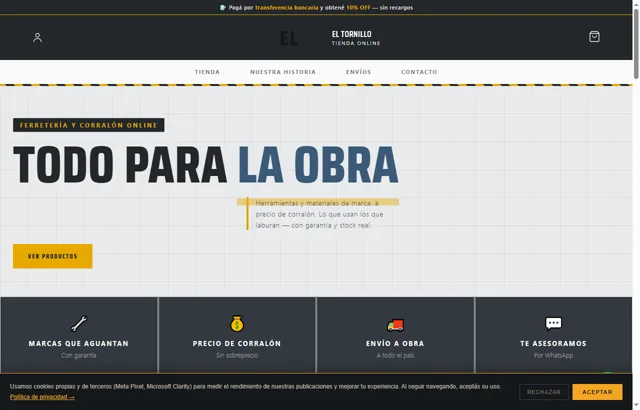Click the Todo para la obra headline
This screenshot has width=640, height=410.
[x=206, y=165]
